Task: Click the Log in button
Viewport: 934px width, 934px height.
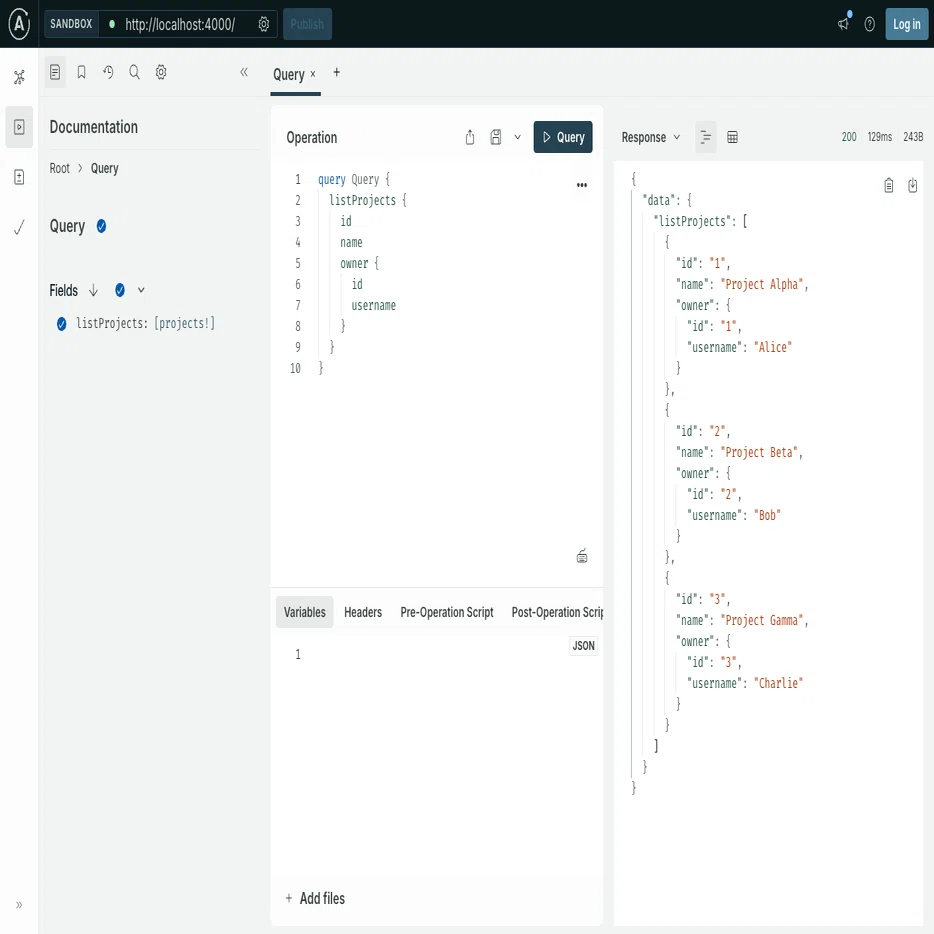Action: 907,24
